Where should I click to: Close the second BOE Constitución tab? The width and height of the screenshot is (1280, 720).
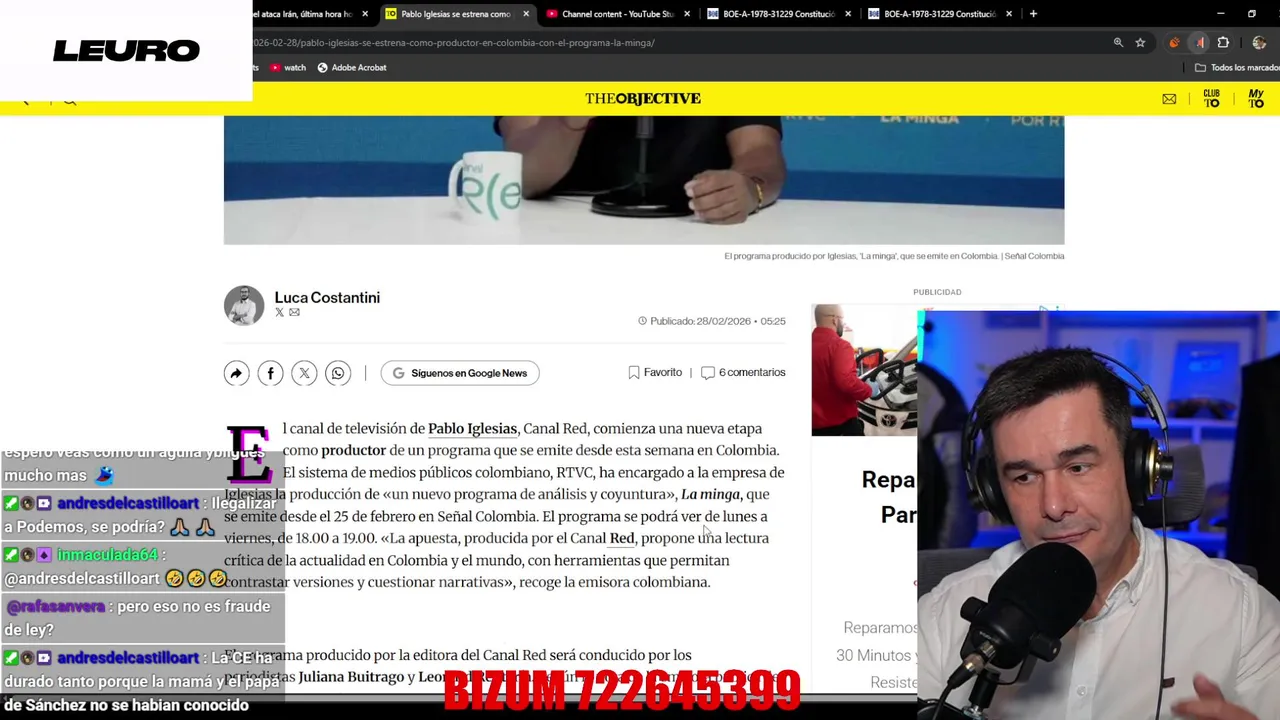(1009, 14)
